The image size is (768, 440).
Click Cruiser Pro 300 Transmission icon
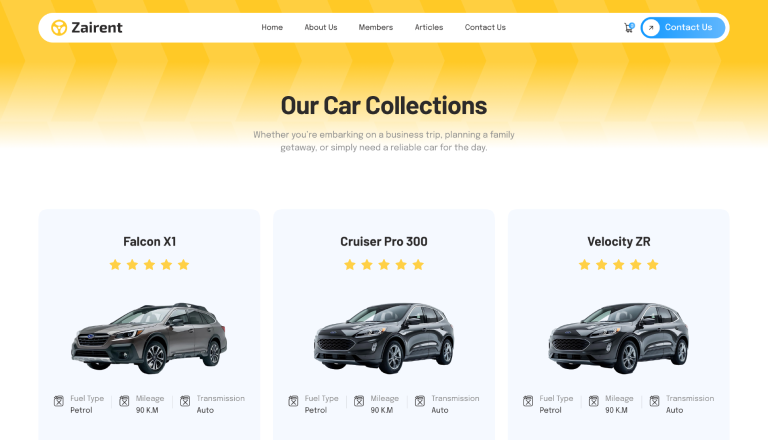(420, 401)
